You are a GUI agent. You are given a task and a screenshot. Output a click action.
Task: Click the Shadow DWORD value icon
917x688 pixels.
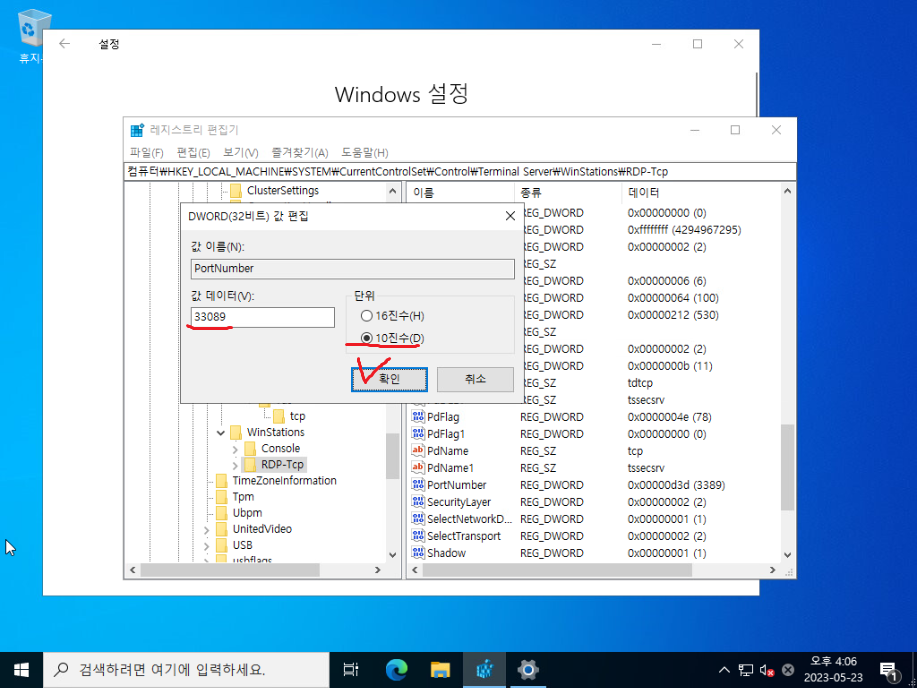[x=418, y=553]
